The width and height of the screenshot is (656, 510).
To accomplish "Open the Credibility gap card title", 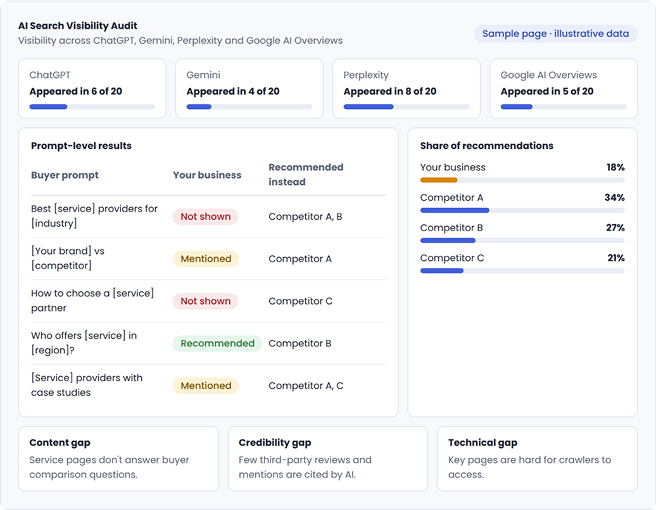I will (x=275, y=443).
